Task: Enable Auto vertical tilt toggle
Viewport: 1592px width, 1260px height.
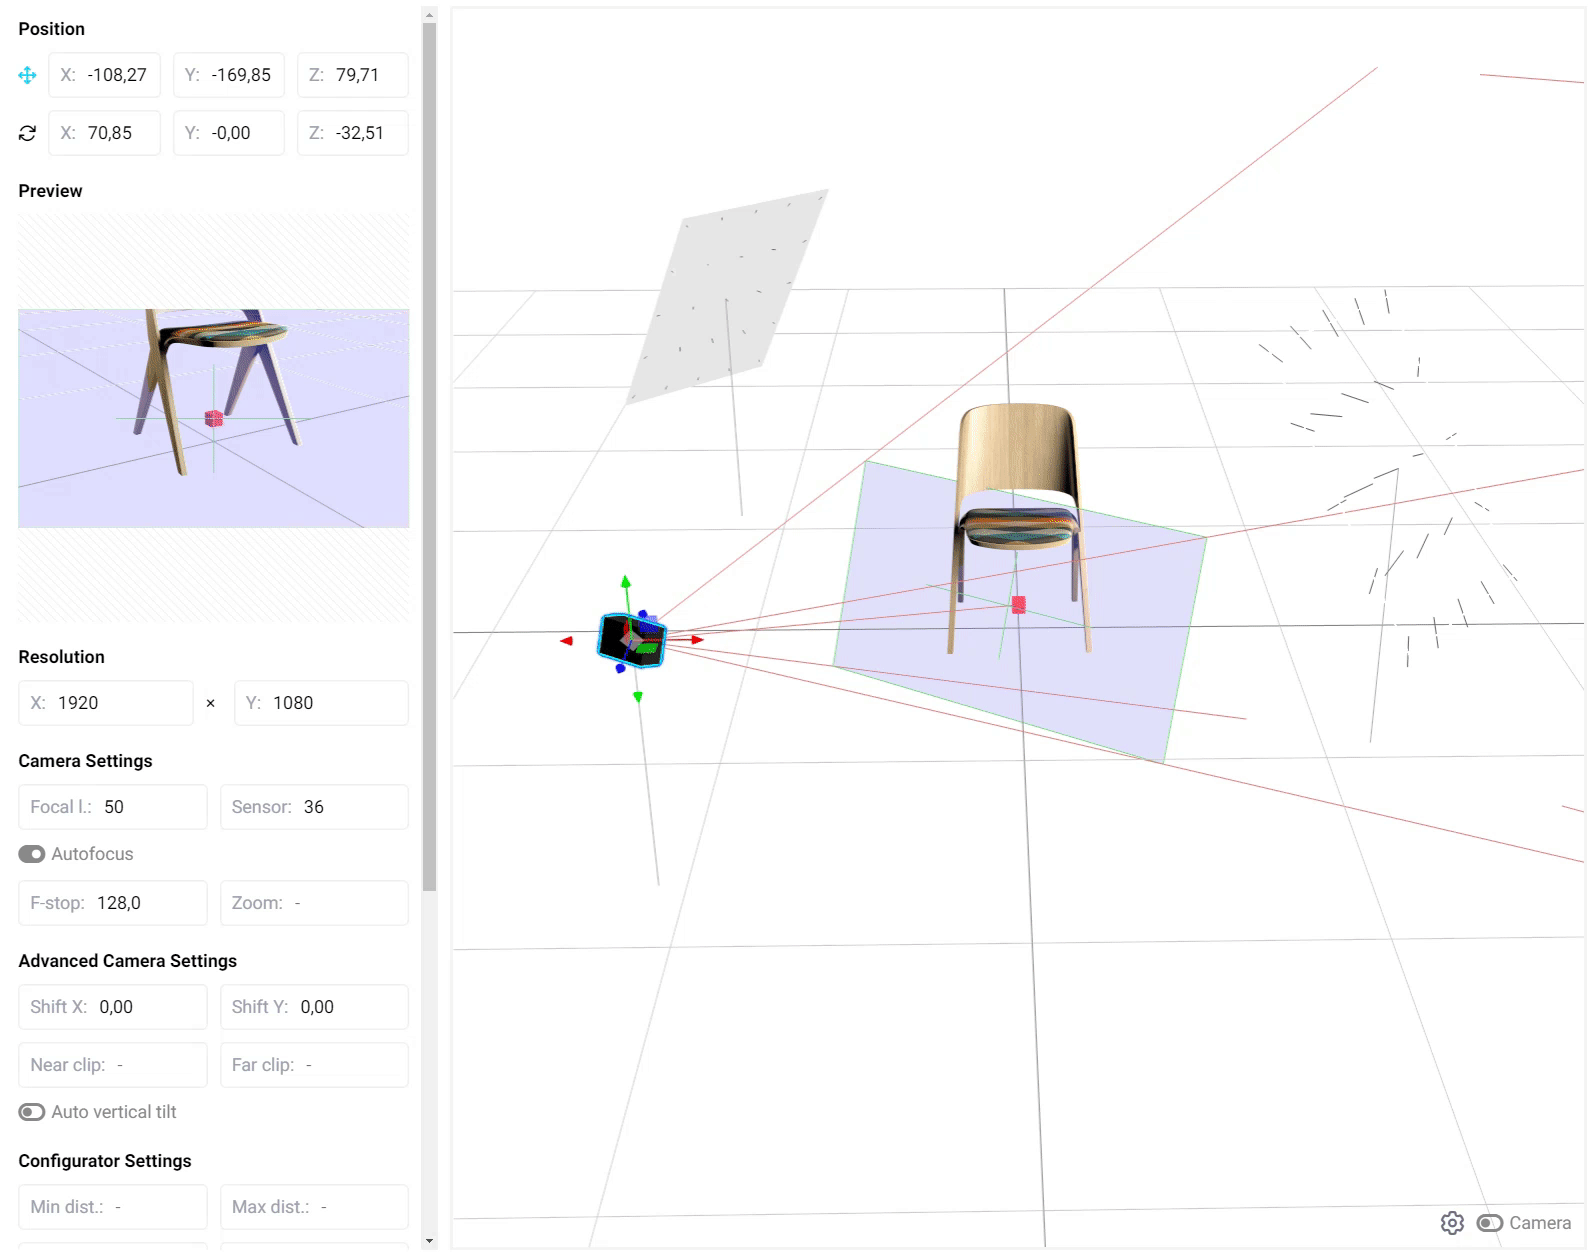Action: click(x=32, y=1112)
